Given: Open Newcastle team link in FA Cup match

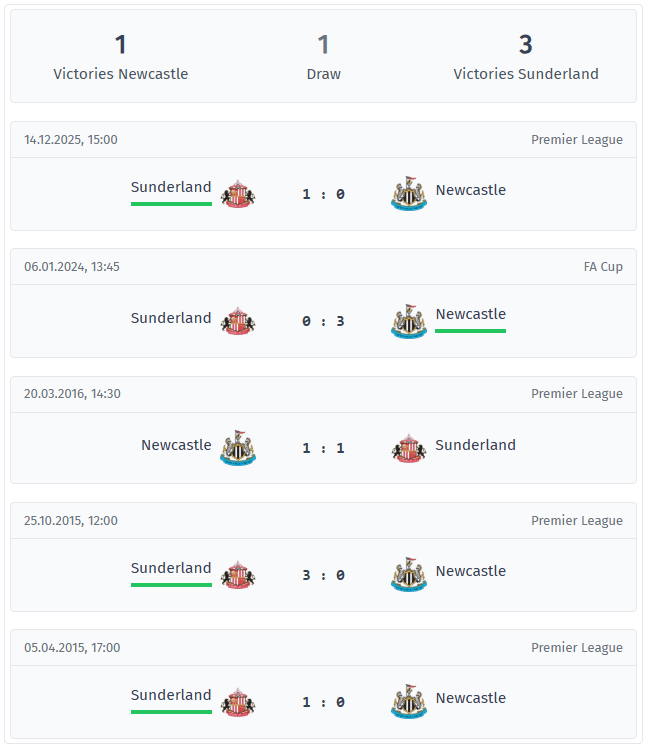Looking at the screenshot, I should [470, 314].
